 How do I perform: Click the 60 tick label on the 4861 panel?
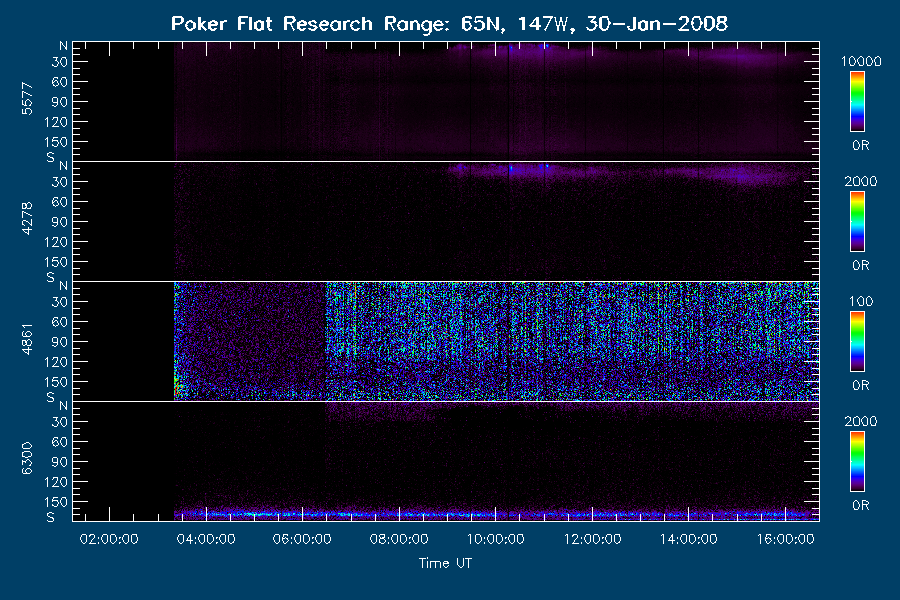(60, 322)
